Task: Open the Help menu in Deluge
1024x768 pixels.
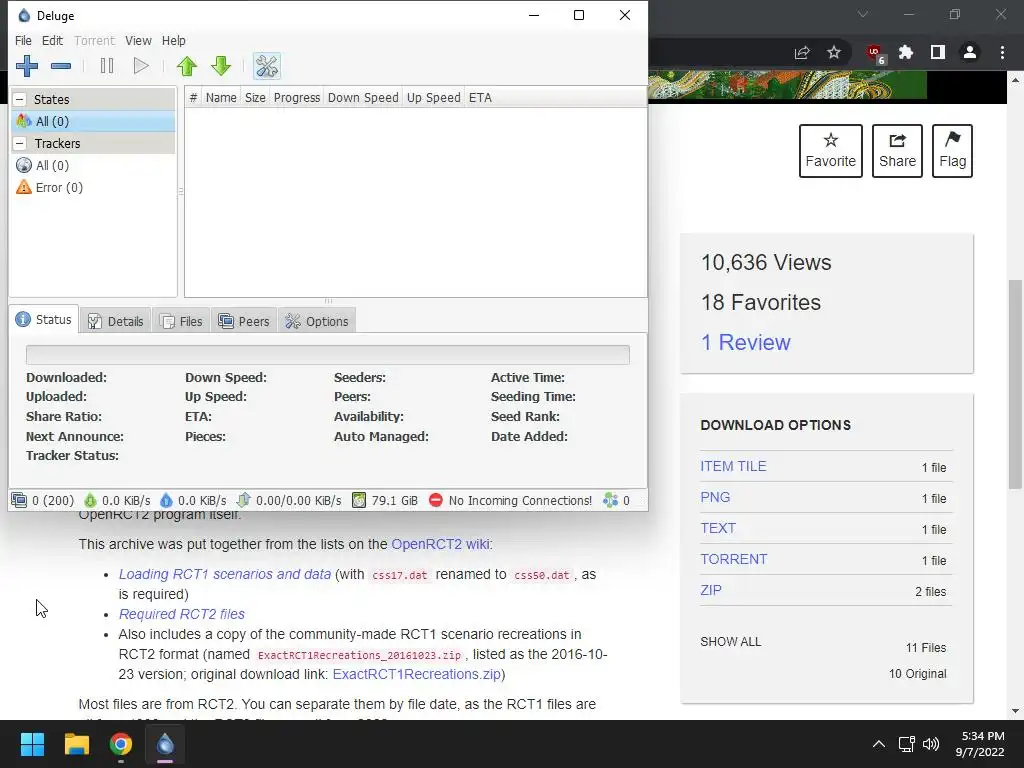Action: (x=174, y=40)
